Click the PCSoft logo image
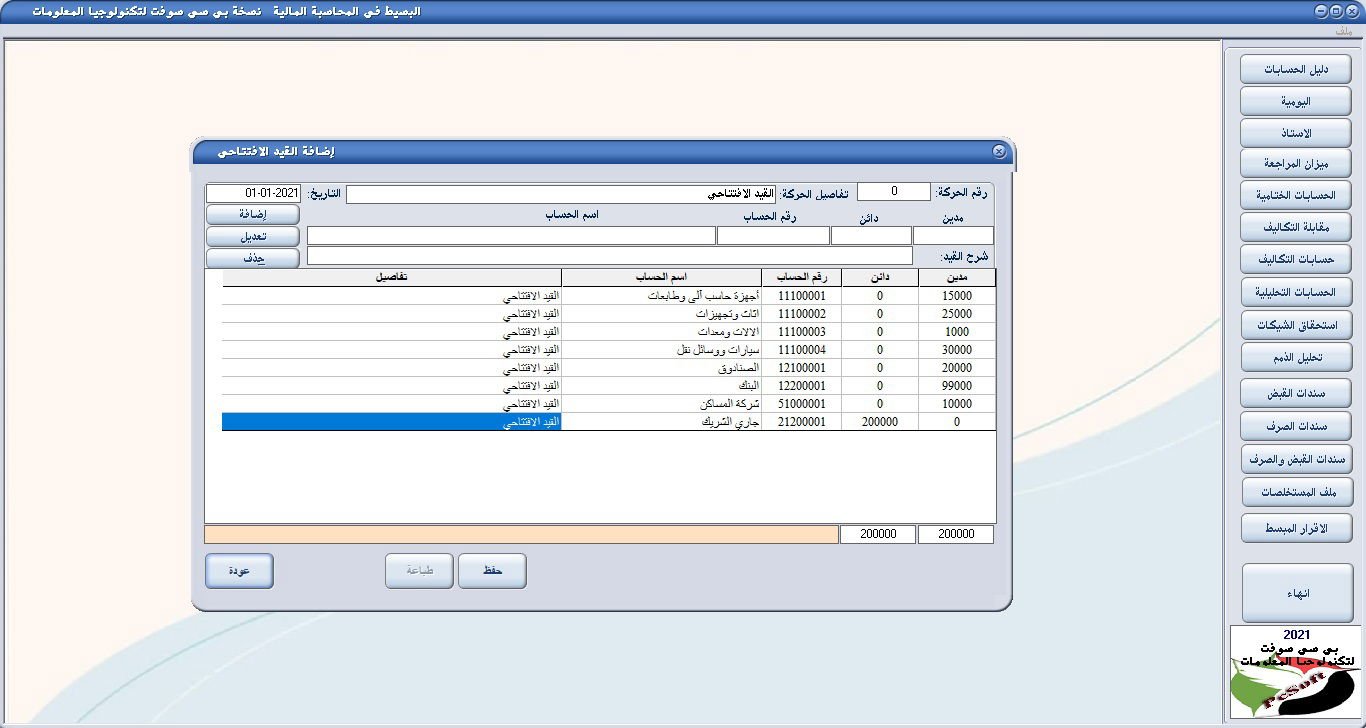 [1295, 672]
